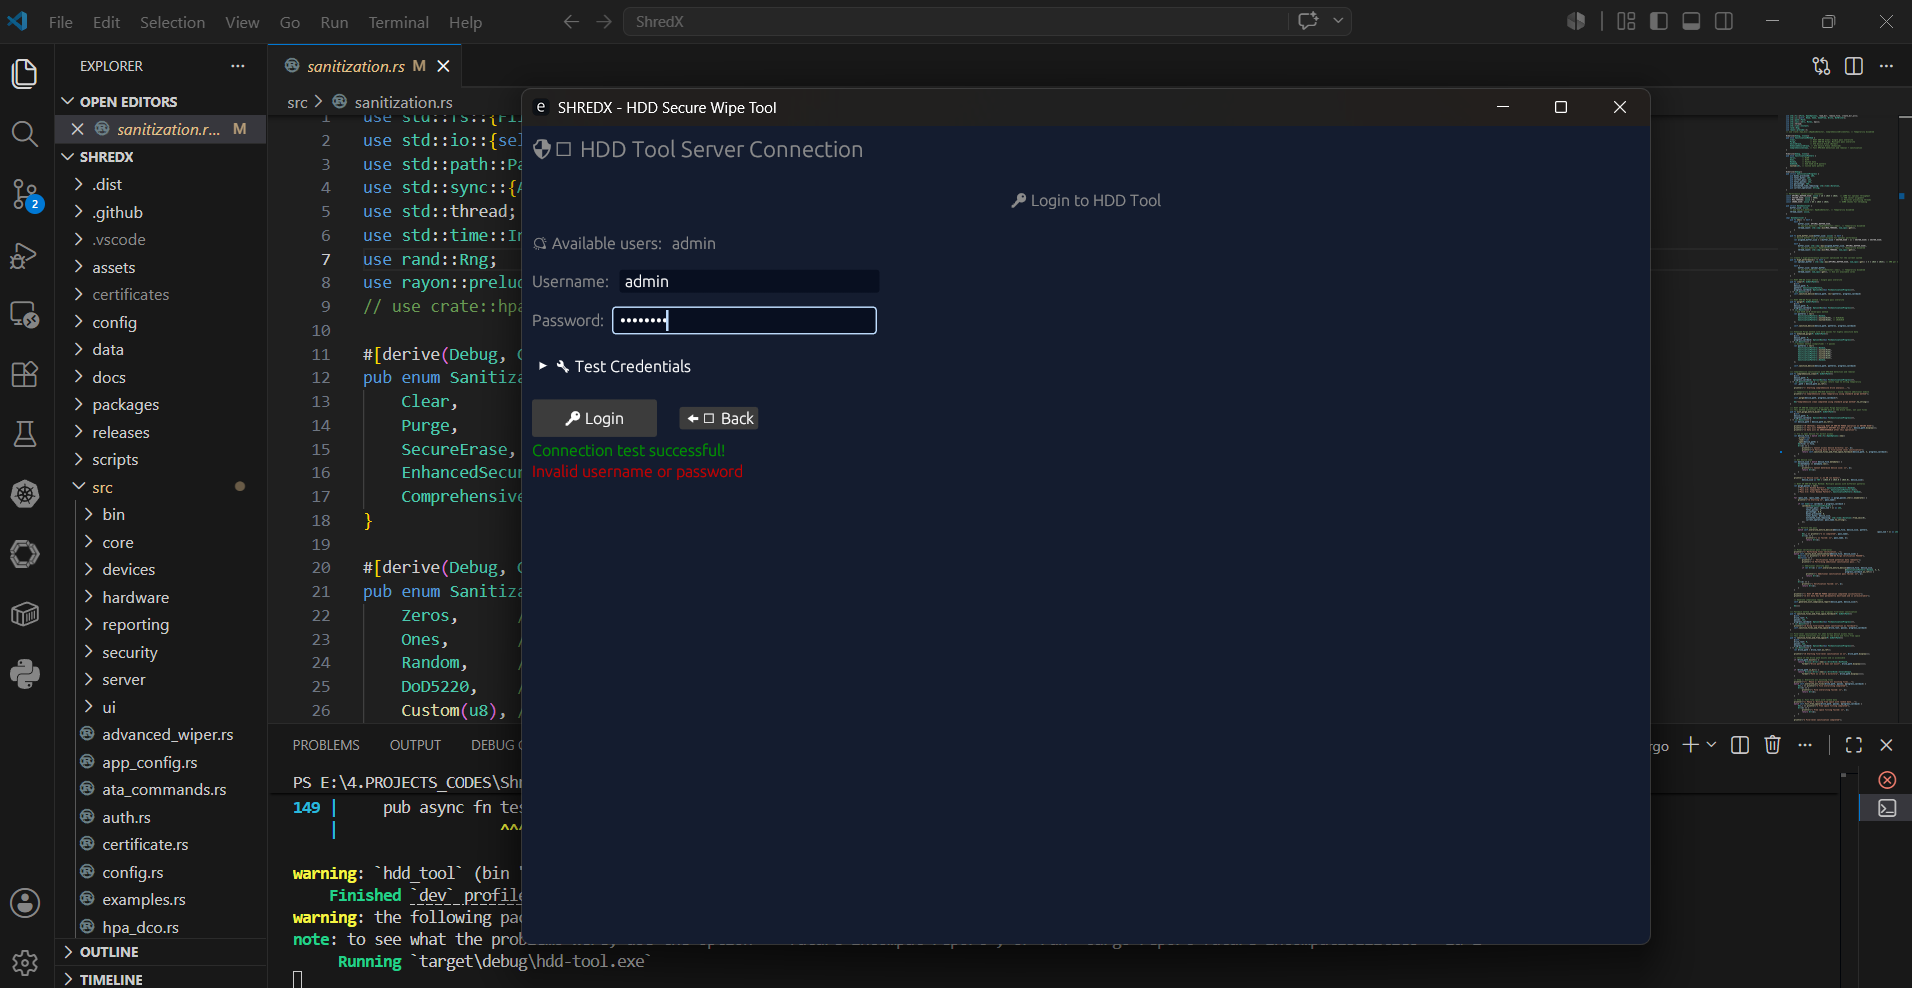Viewport: 1912px width, 988px height.
Task: Toggle the bottom panel layout icon
Action: pos(1691,21)
